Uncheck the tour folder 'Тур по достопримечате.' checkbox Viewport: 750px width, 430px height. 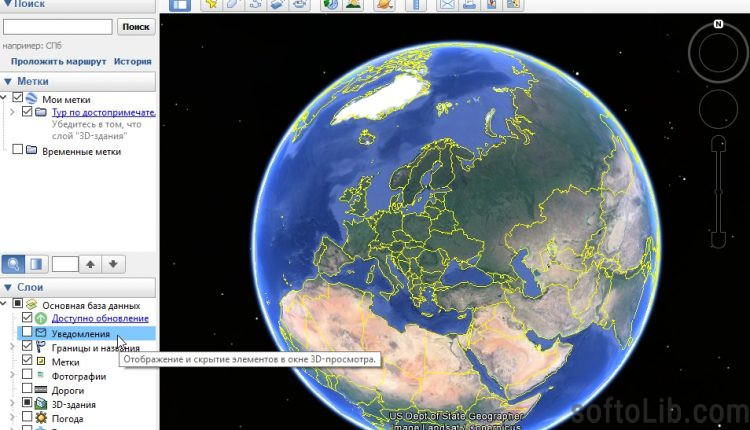[x=27, y=111]
